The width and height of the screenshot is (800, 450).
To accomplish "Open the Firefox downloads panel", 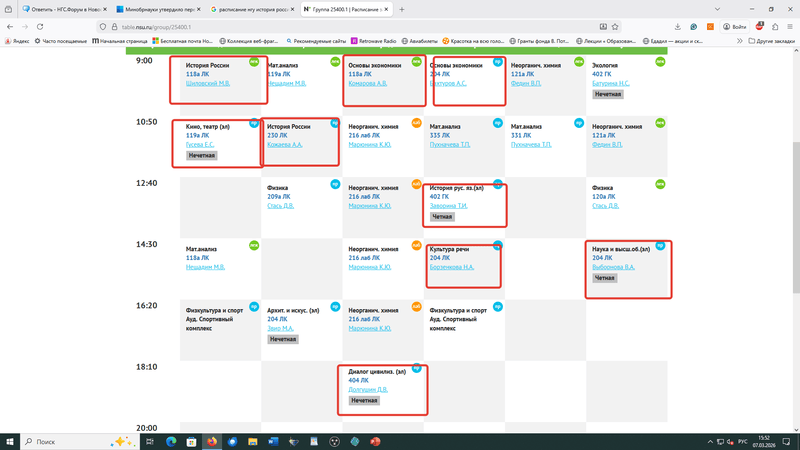I will [x=678, y=27].
